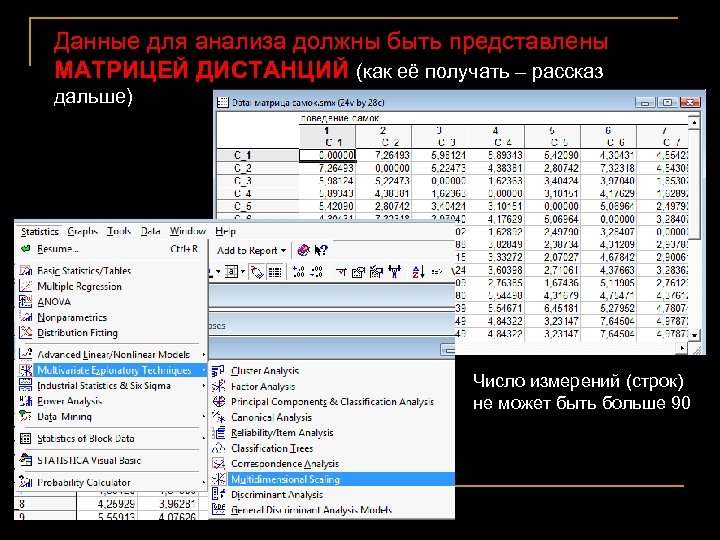Click the spreadsheet icon in data window title
Screen dimensions: 720x540
pos(223,102)
